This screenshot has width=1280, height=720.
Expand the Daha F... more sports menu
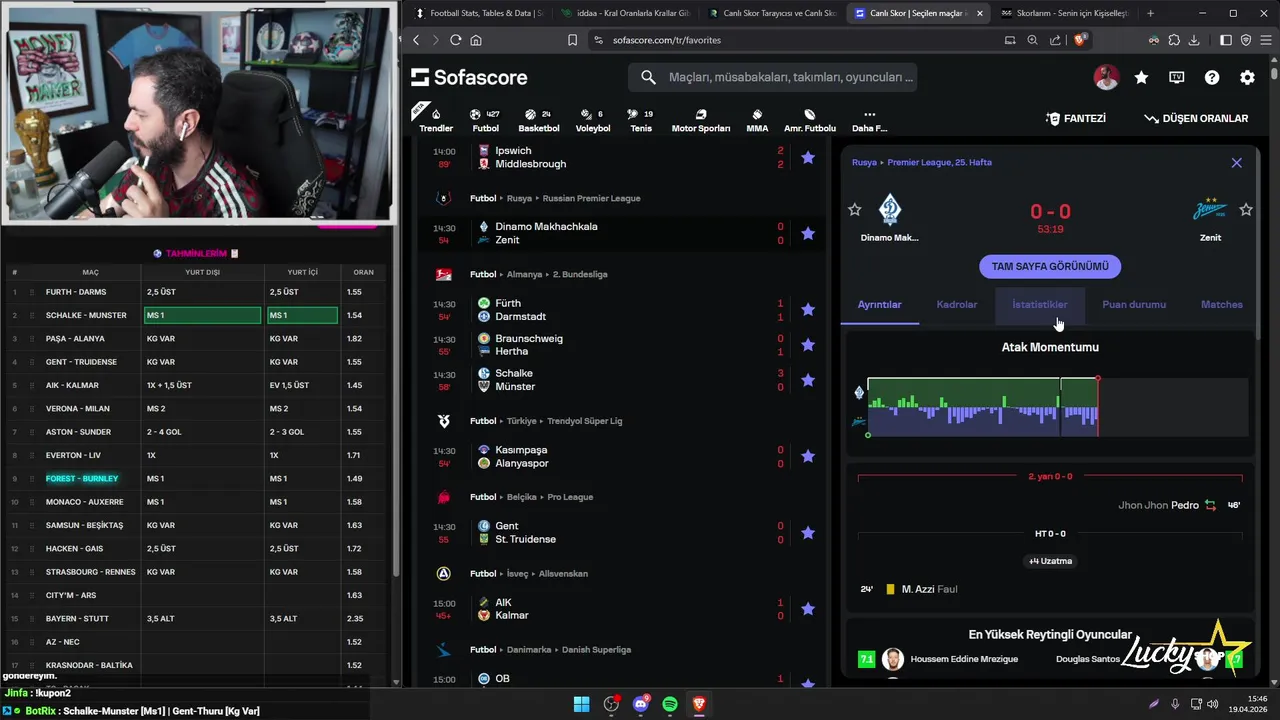(x=869, y=120)
